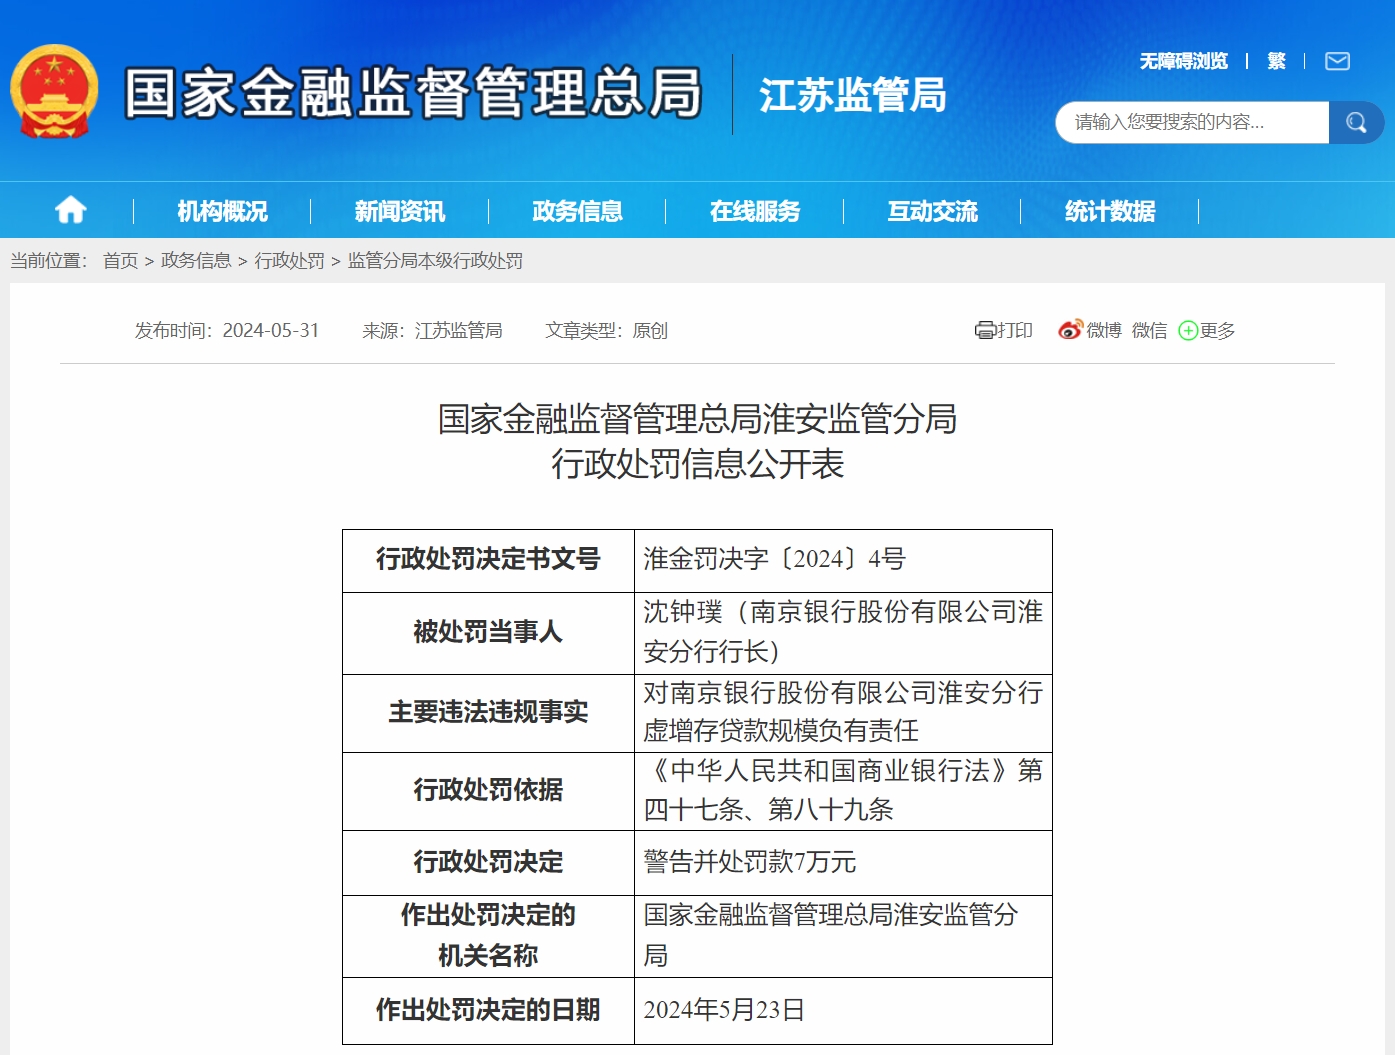Viewport: 1395px width, 1055px height.
Task: Click the 行政处罚依据 header cell
Action: (488, 791)
